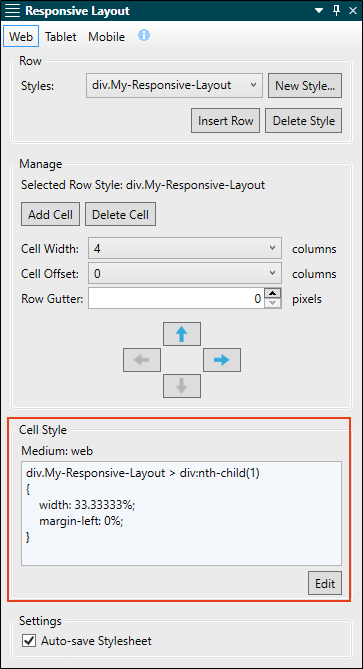Move cell up with blue up arrow
Viewport: 363px width, 669px height.
[x=182, y=334]
